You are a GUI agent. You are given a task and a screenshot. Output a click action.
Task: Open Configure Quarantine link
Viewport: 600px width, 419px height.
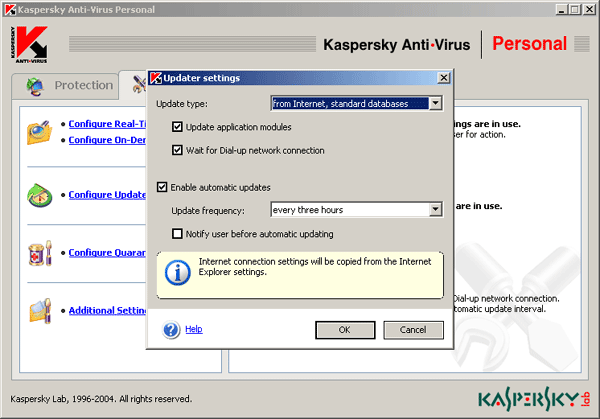(x=107, y=253)
